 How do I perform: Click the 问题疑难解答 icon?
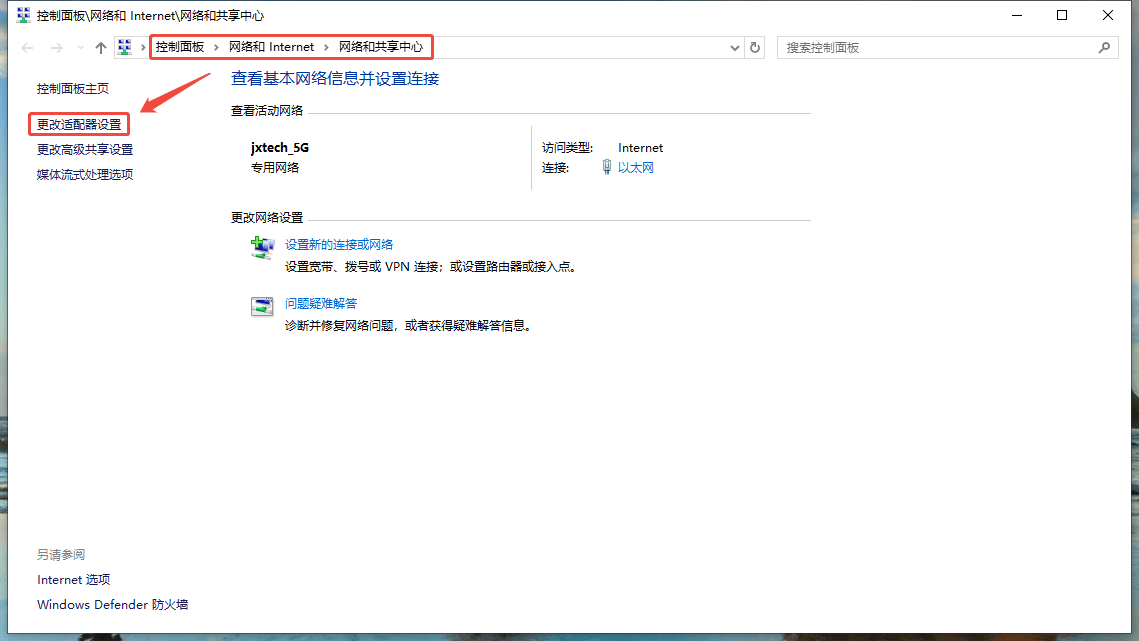(262, 307)
